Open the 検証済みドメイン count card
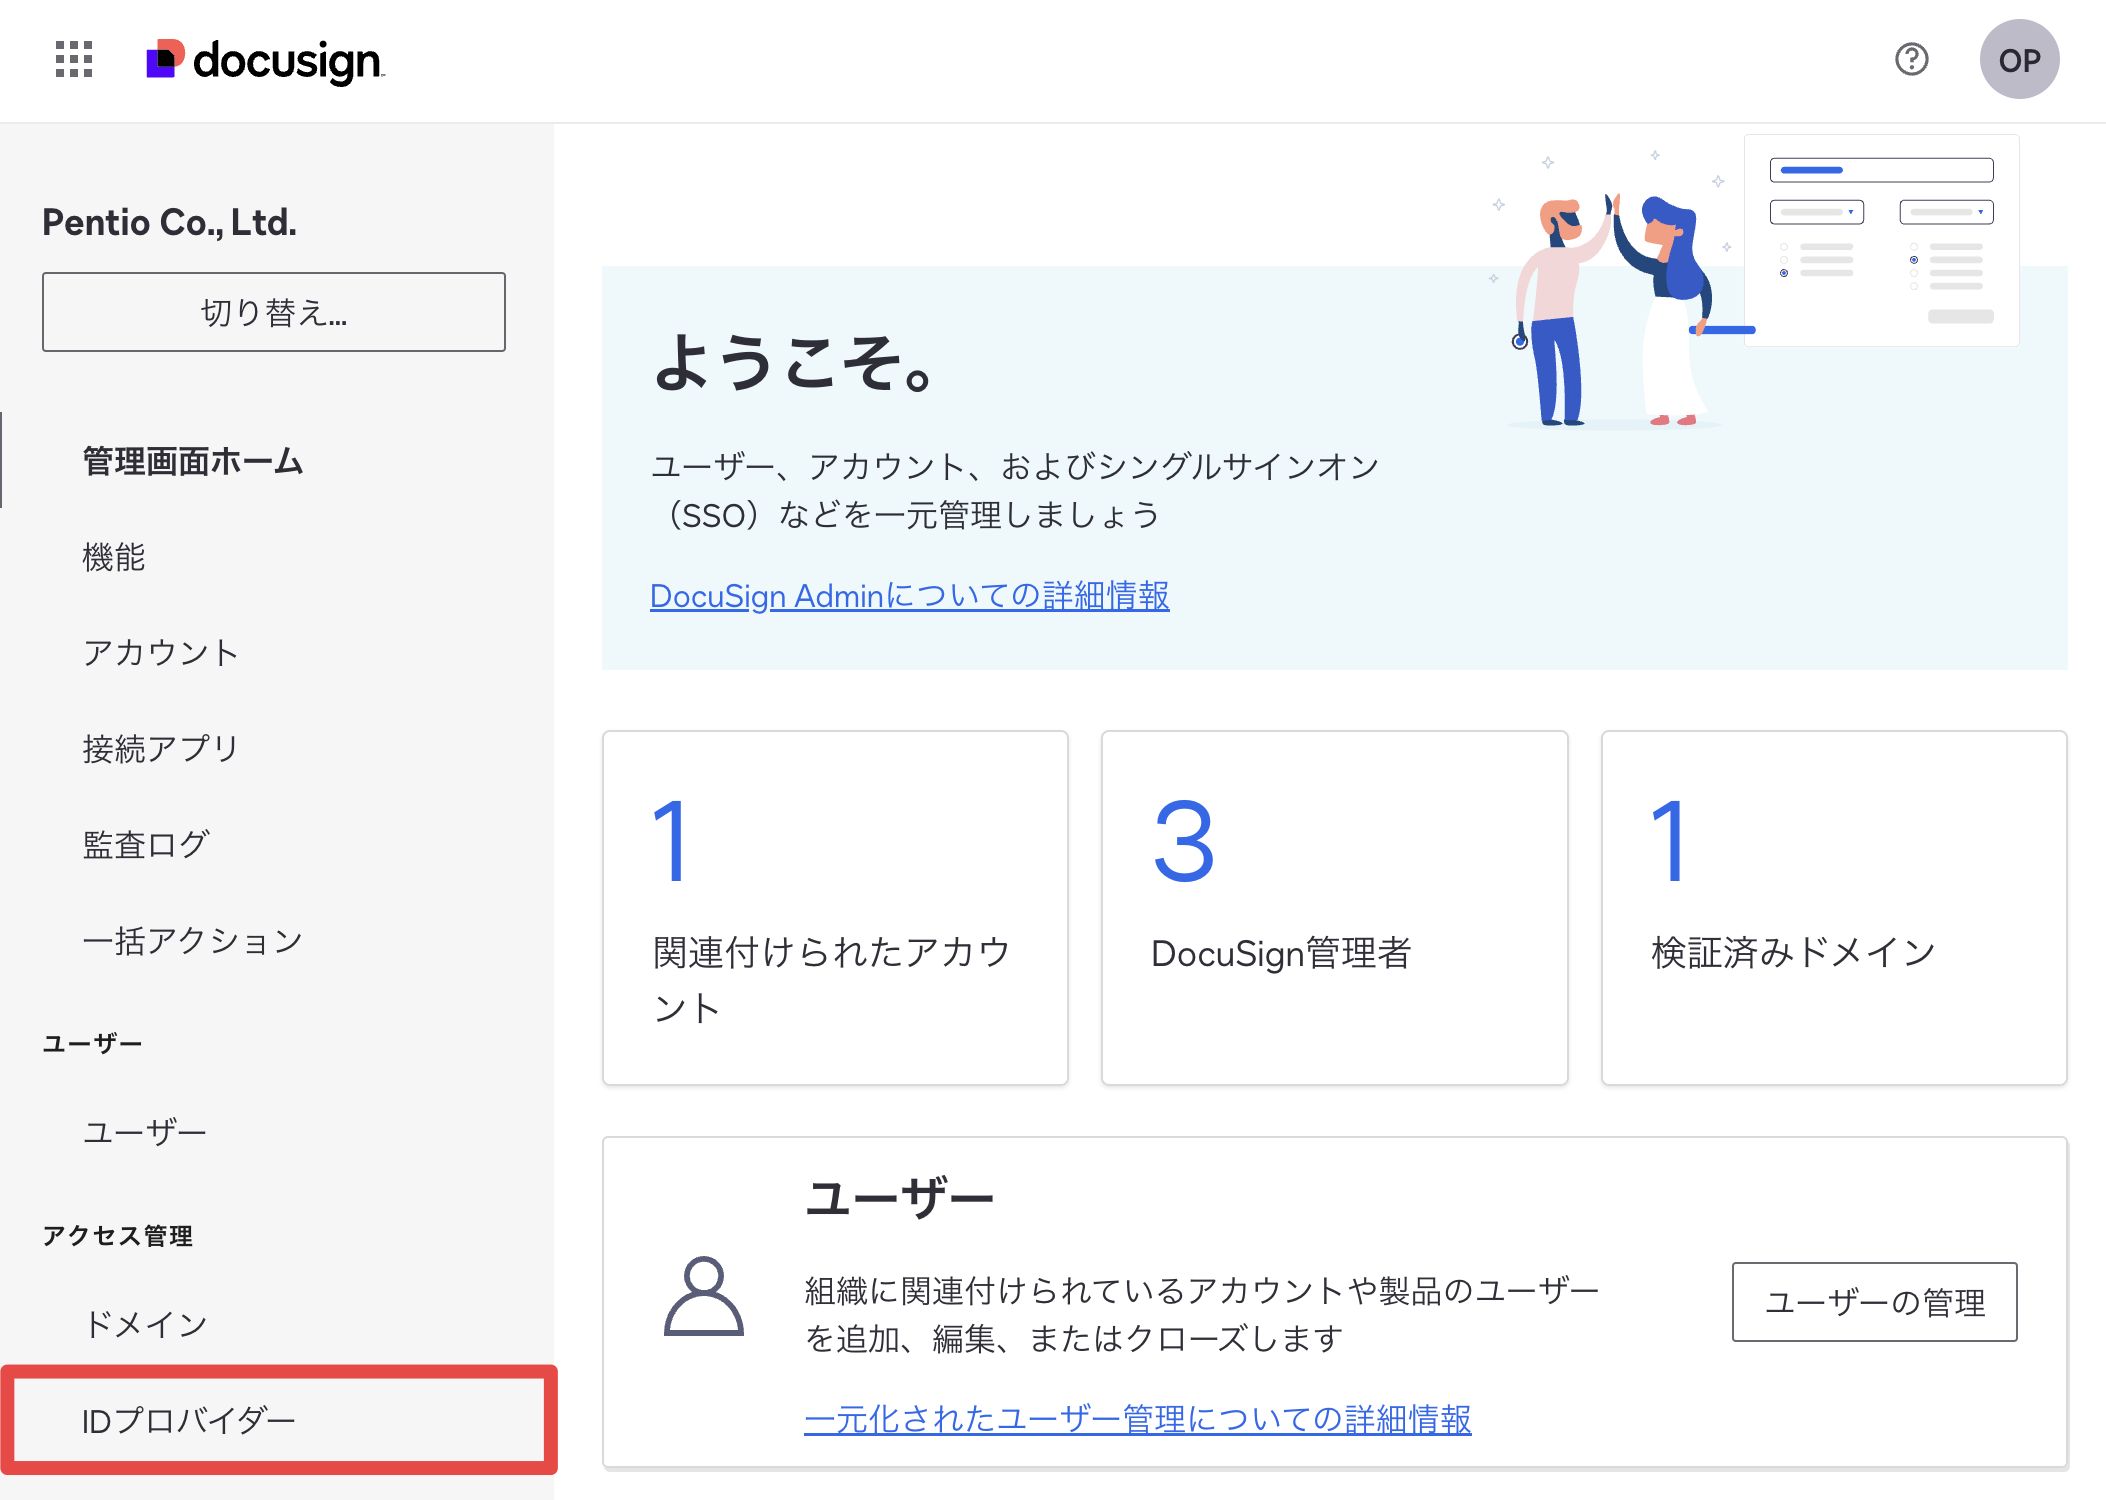 [1834, 908]
